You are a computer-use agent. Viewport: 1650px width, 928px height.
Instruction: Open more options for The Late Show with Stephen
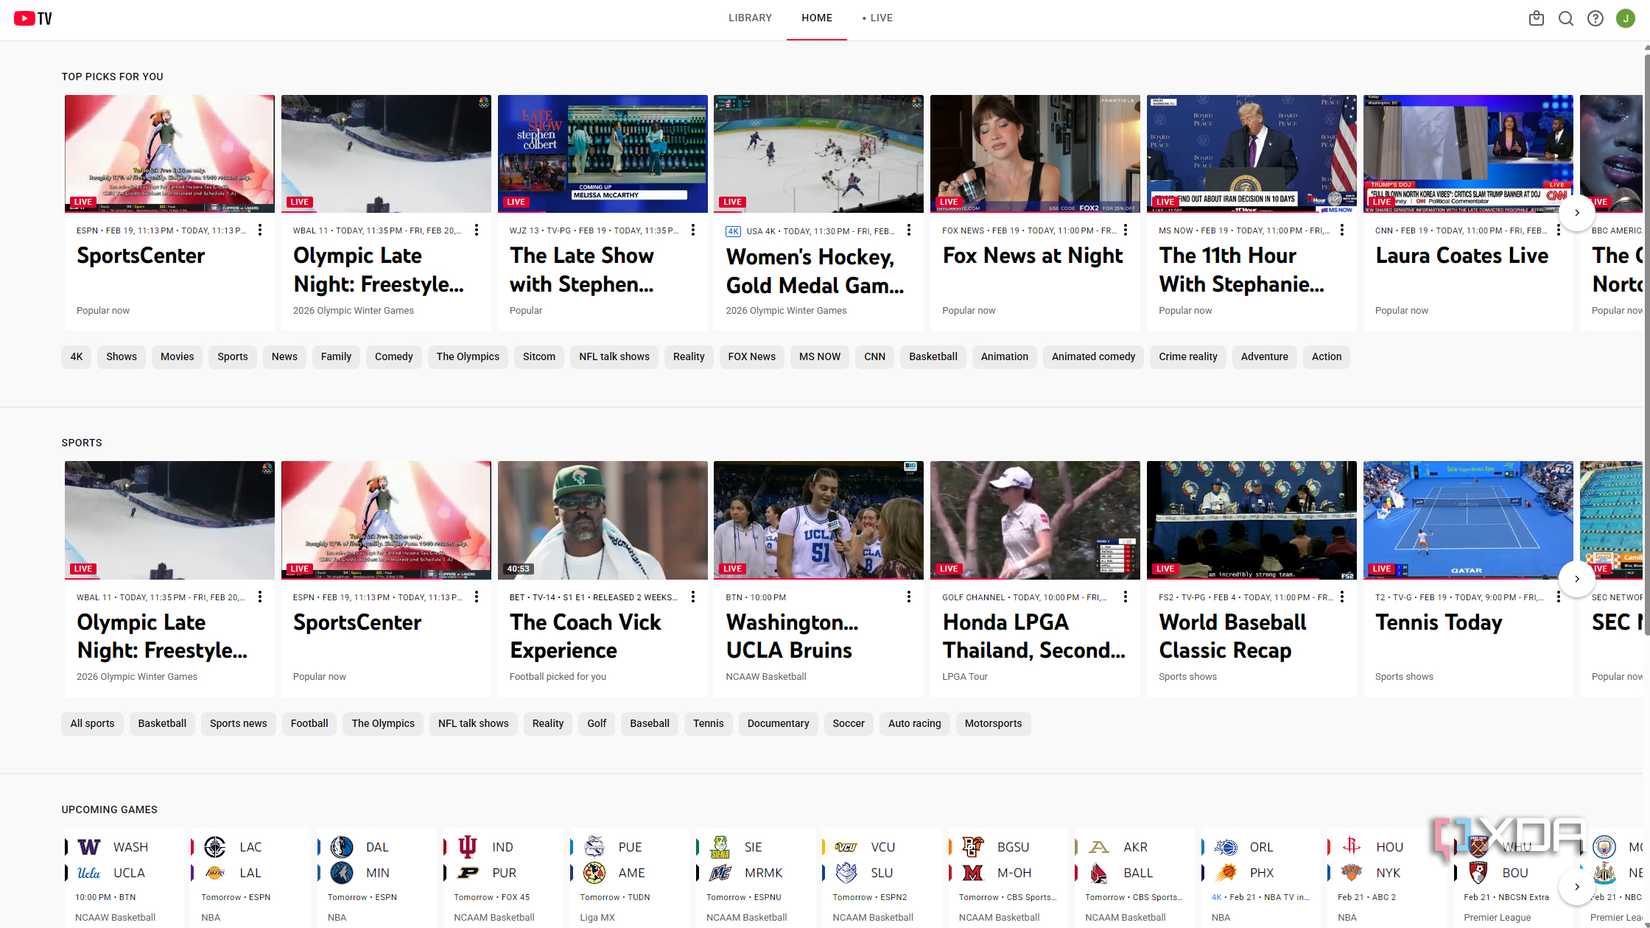693,230
